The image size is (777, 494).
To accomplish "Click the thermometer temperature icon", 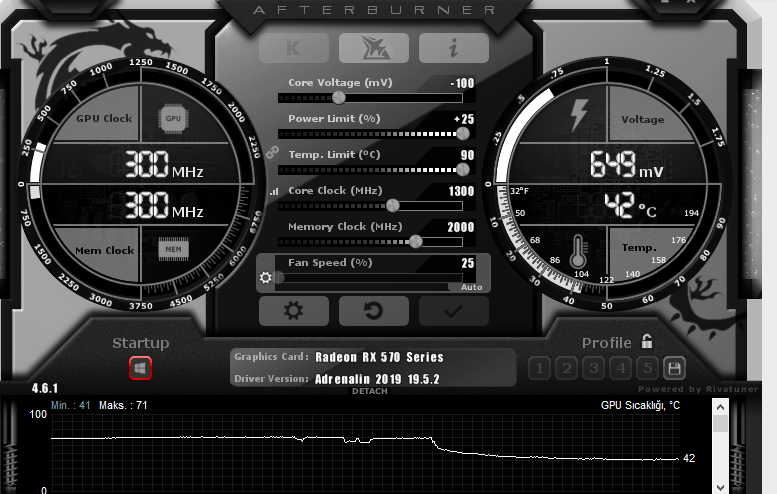I will click(578, 251).
